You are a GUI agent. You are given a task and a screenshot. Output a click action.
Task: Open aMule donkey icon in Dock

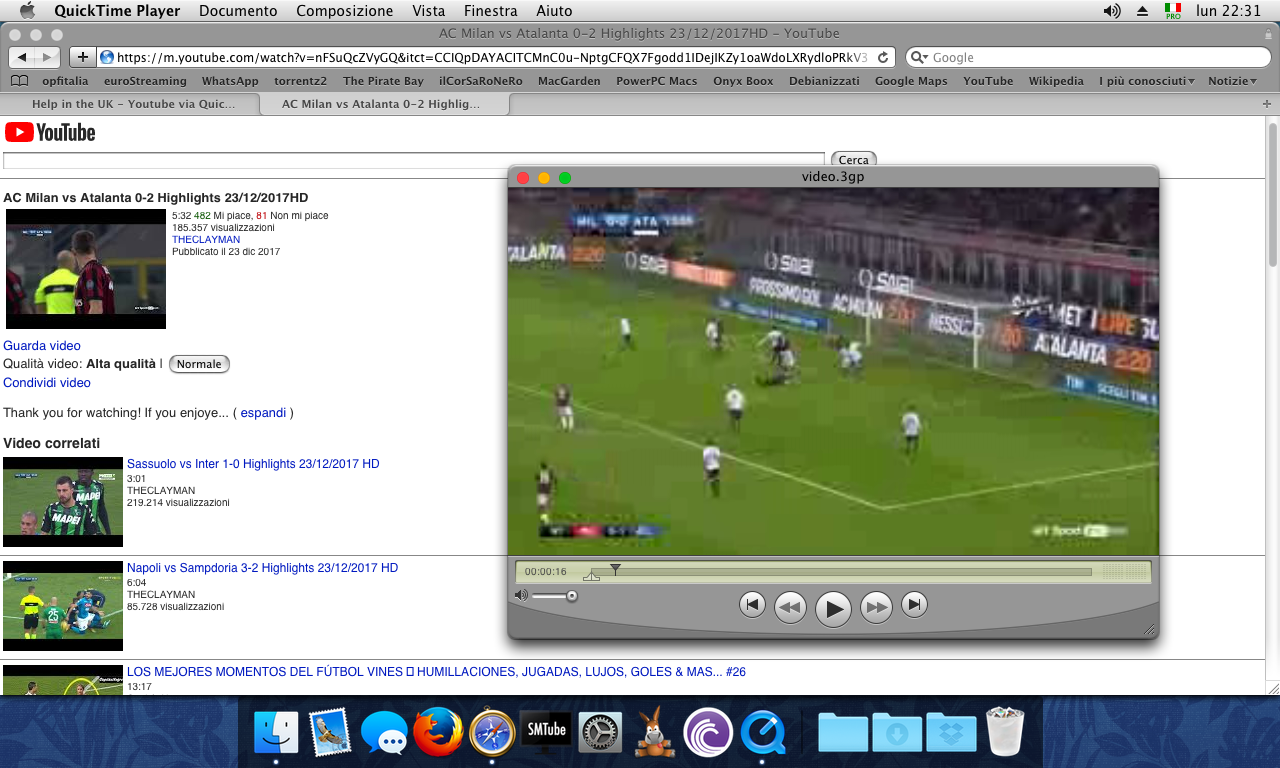click(x=654, y=732)
